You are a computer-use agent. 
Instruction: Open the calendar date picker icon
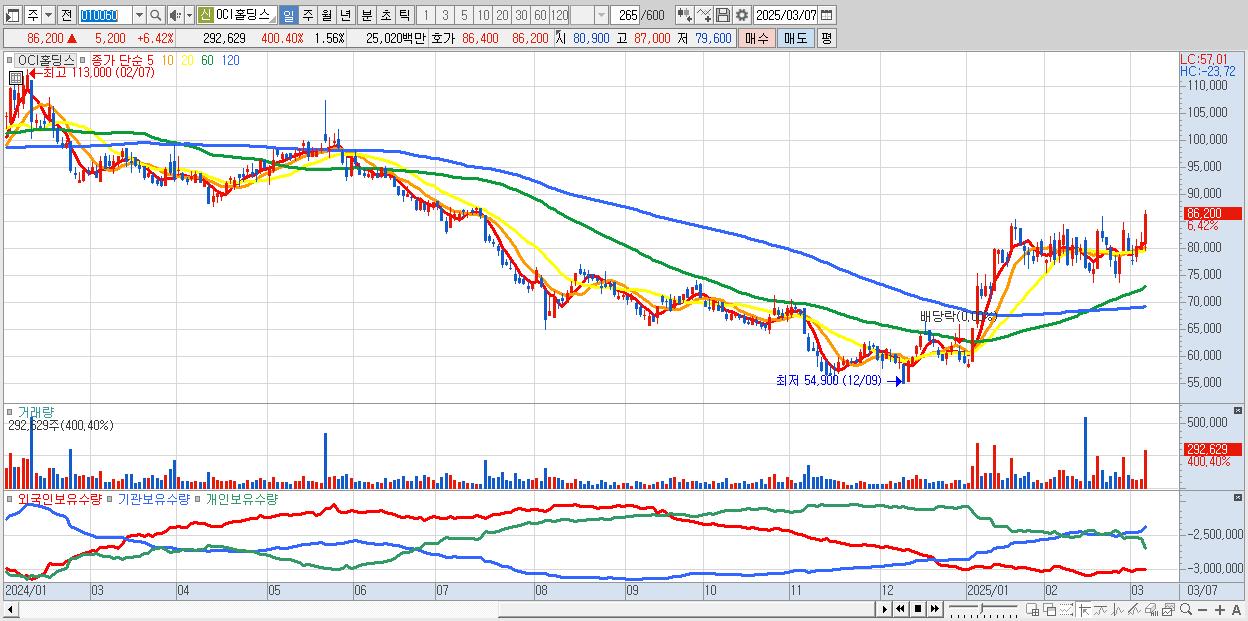pos(826,16)
